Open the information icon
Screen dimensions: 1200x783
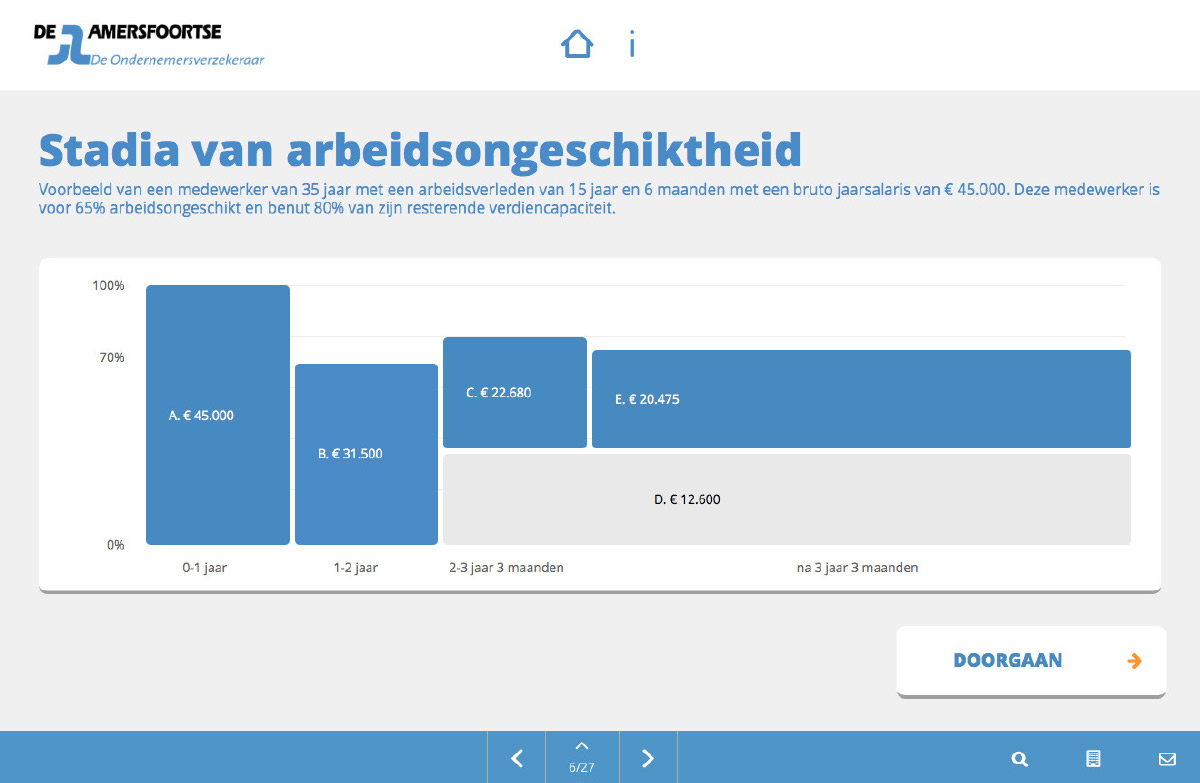tap(632, 44)
